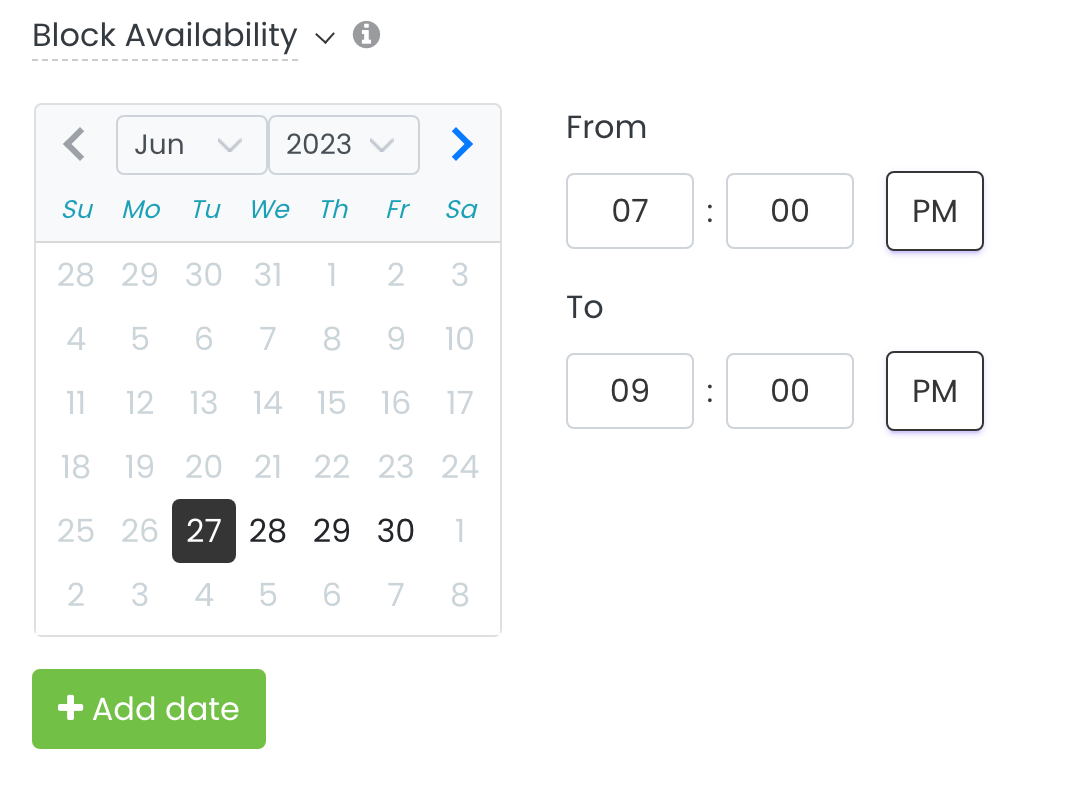Click the To minutes field showing 00
This screenshot has height=796, width=1080.
pyautogui.click(x=789, y=391)
